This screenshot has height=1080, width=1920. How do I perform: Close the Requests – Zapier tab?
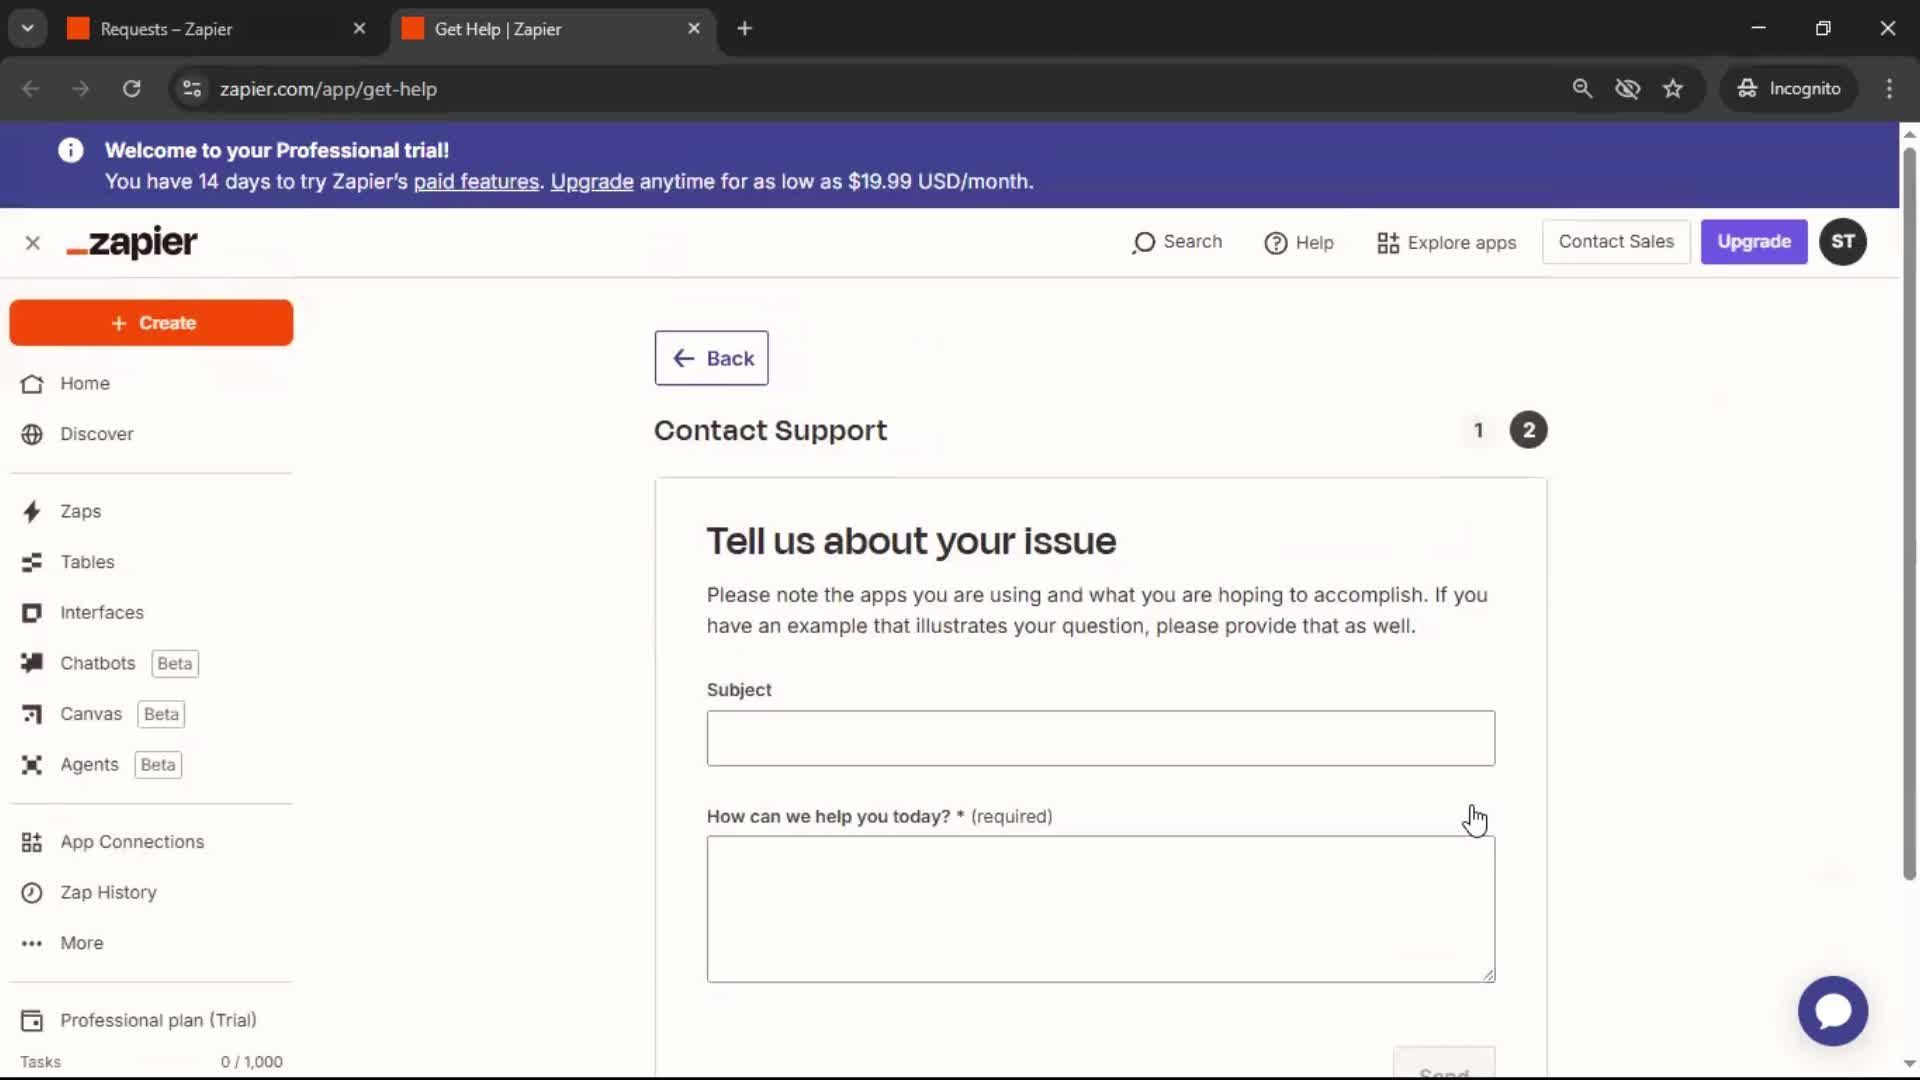pyautogui.click(x=360, y=29)
